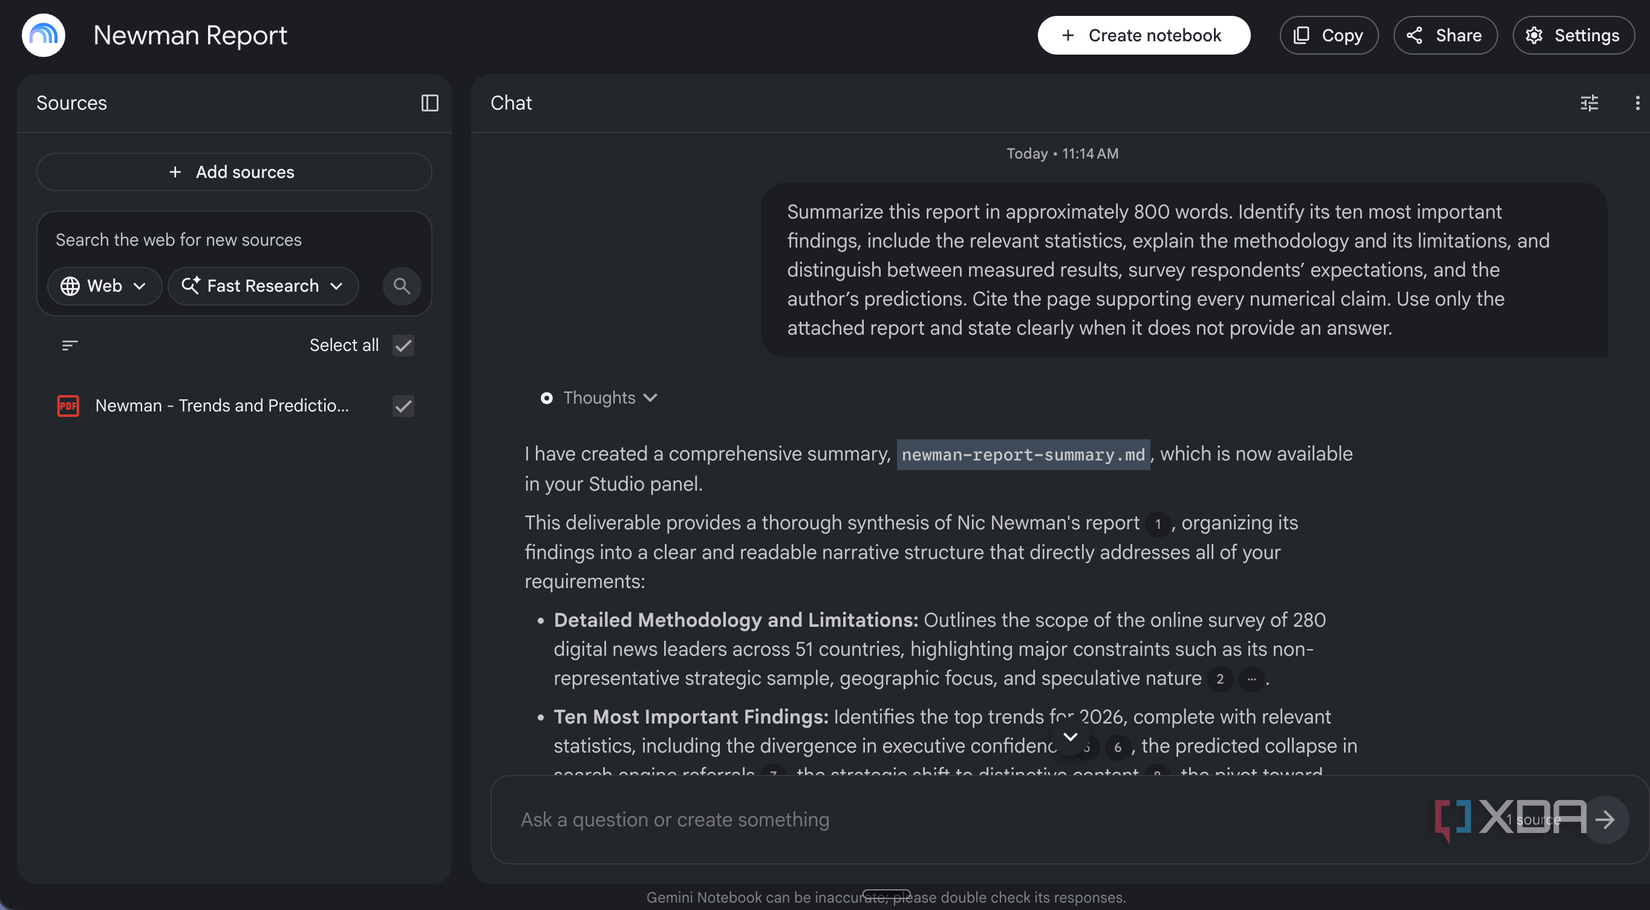The width and height of the screenshot is (1650, 910).
Task: Expand the Thoughts section
Action: click(x=600, y=398)
